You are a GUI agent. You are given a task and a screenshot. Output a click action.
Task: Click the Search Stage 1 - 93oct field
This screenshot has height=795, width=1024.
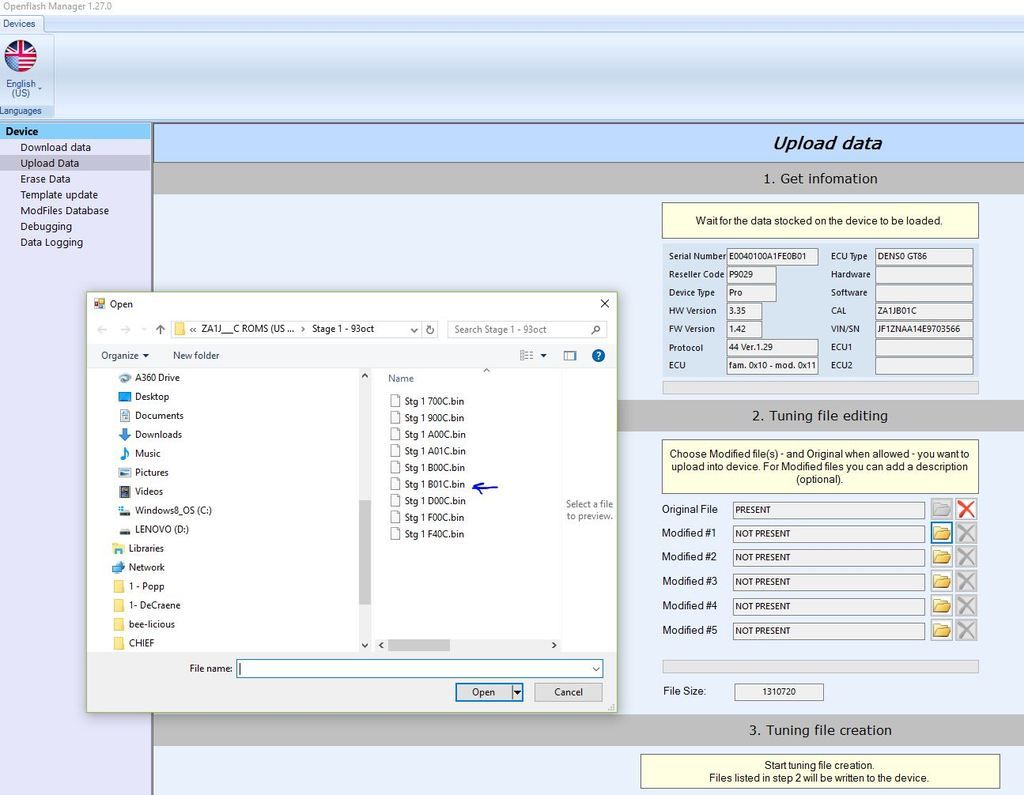coord(518,329)
